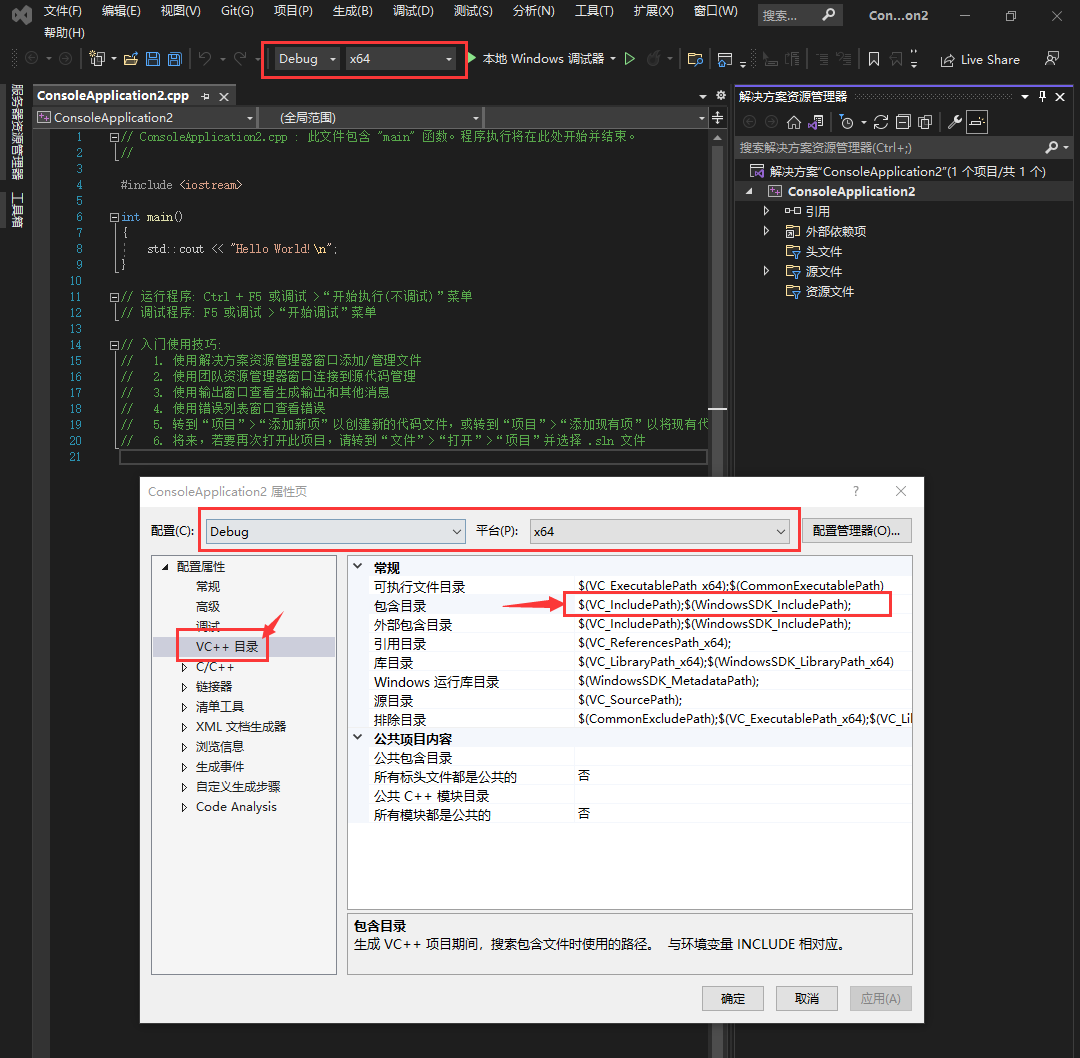The height and width of the screenshot is (1058, 1080).
Task: Open the 视图(V) menu
Action: pos(180,11)
